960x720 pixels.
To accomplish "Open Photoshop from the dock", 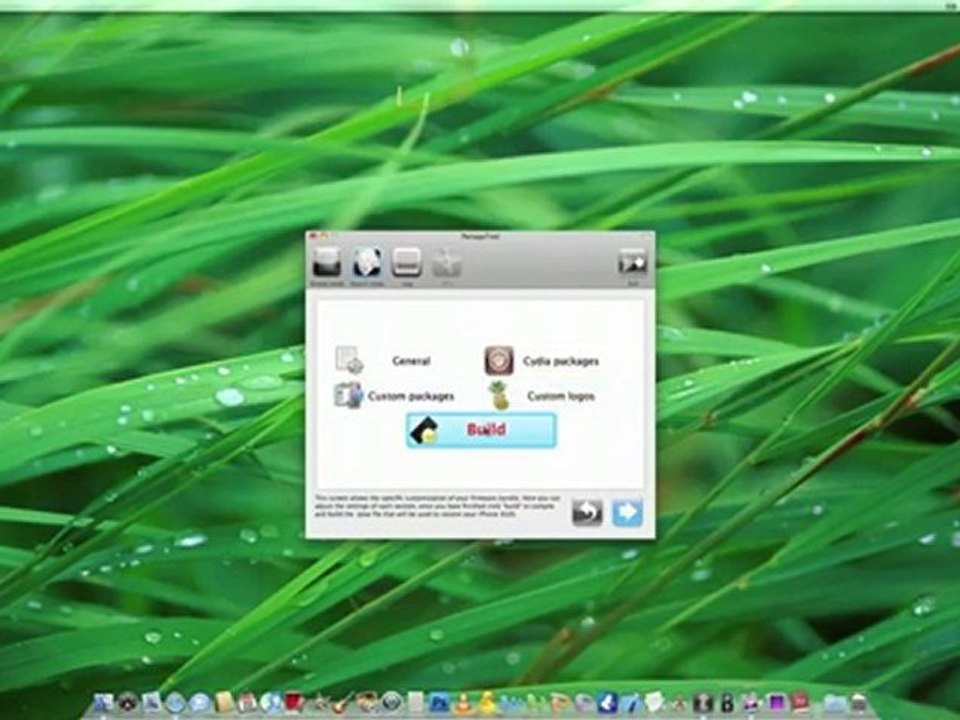I will [439, 703].
